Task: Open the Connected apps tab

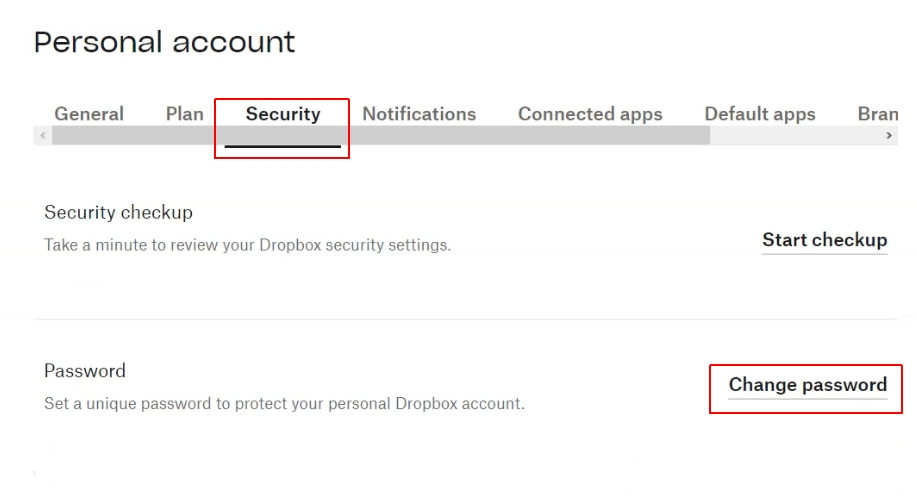Action: point(590,114)
